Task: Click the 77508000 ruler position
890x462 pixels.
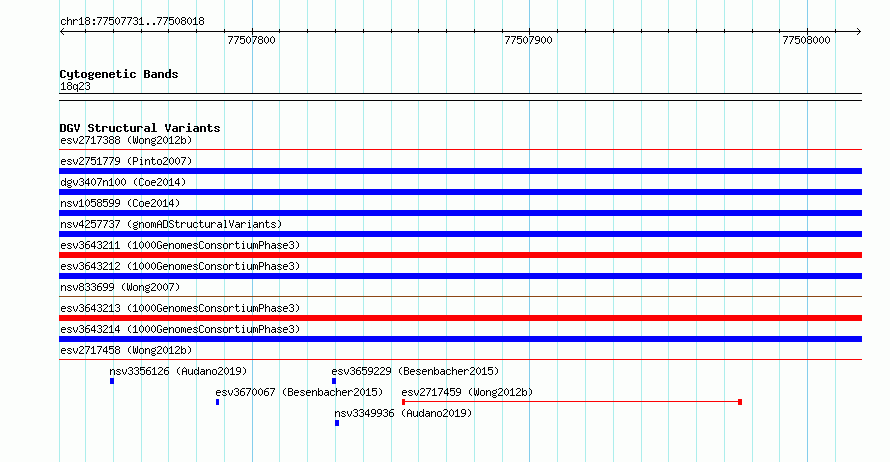Action: [x=806, y=40]
